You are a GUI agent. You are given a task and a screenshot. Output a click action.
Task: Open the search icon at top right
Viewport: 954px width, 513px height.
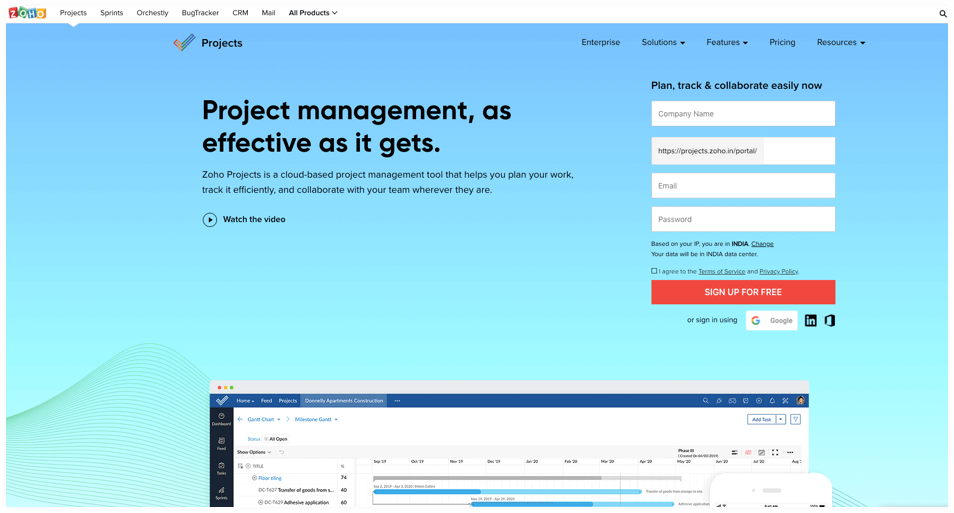tap(943, 13)
